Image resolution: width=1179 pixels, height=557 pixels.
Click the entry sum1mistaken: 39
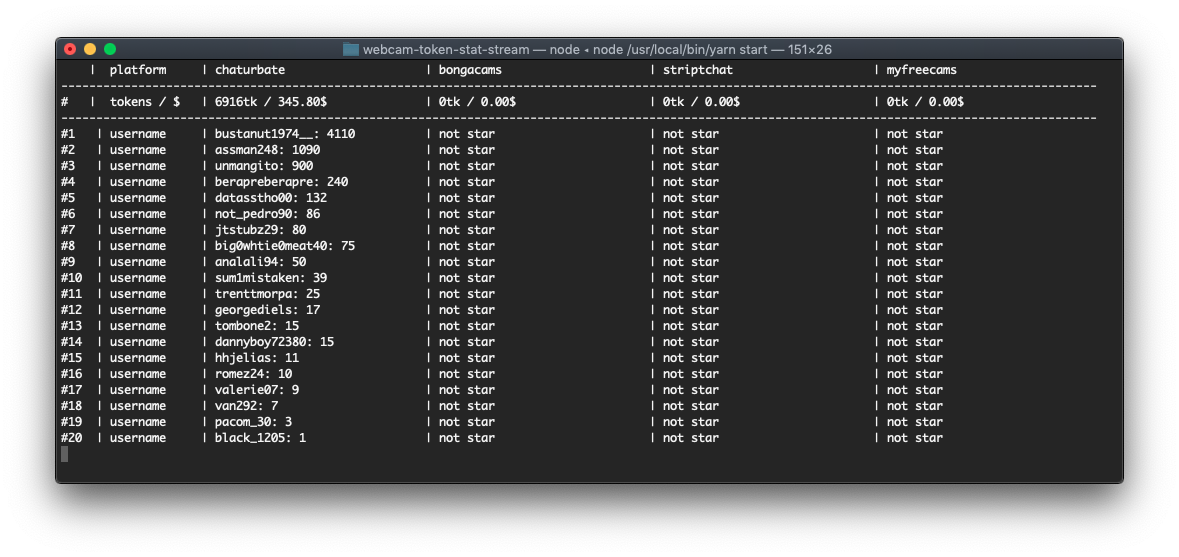pyautogui.click(x=271, y=277)
